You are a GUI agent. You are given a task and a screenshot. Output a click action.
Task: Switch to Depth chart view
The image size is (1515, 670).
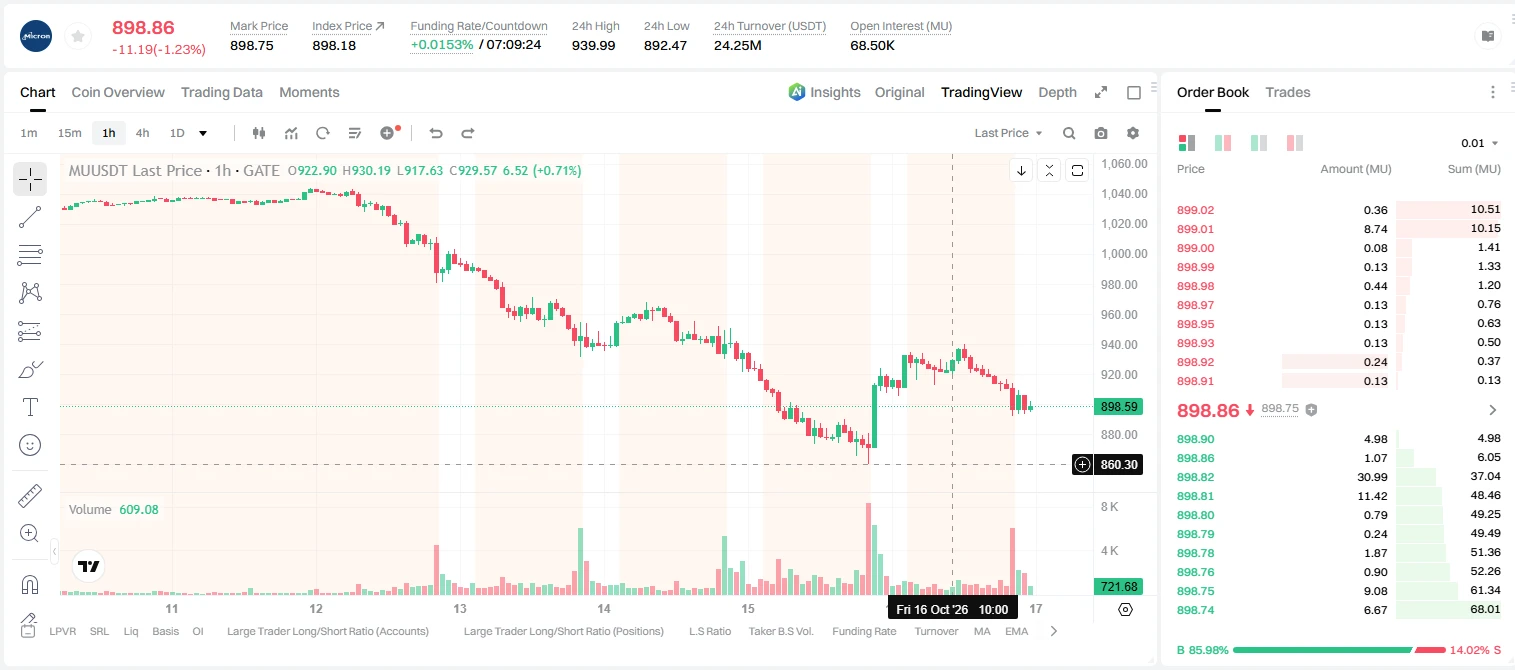[1057, 92]
